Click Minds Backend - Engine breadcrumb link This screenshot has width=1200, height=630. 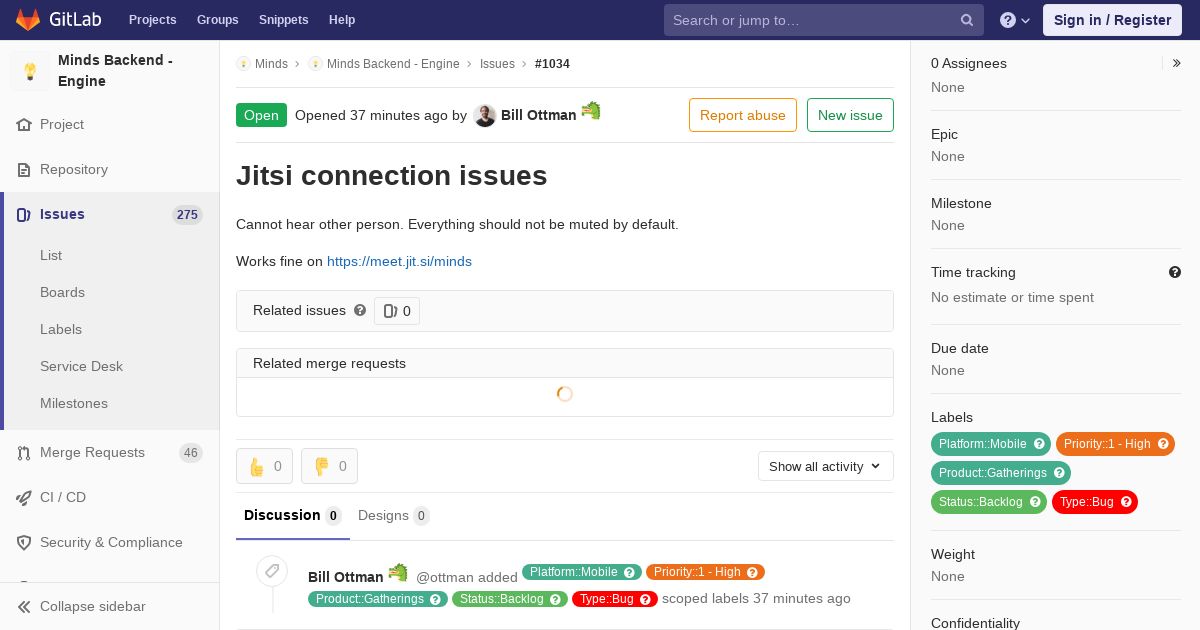pos(393,64)
